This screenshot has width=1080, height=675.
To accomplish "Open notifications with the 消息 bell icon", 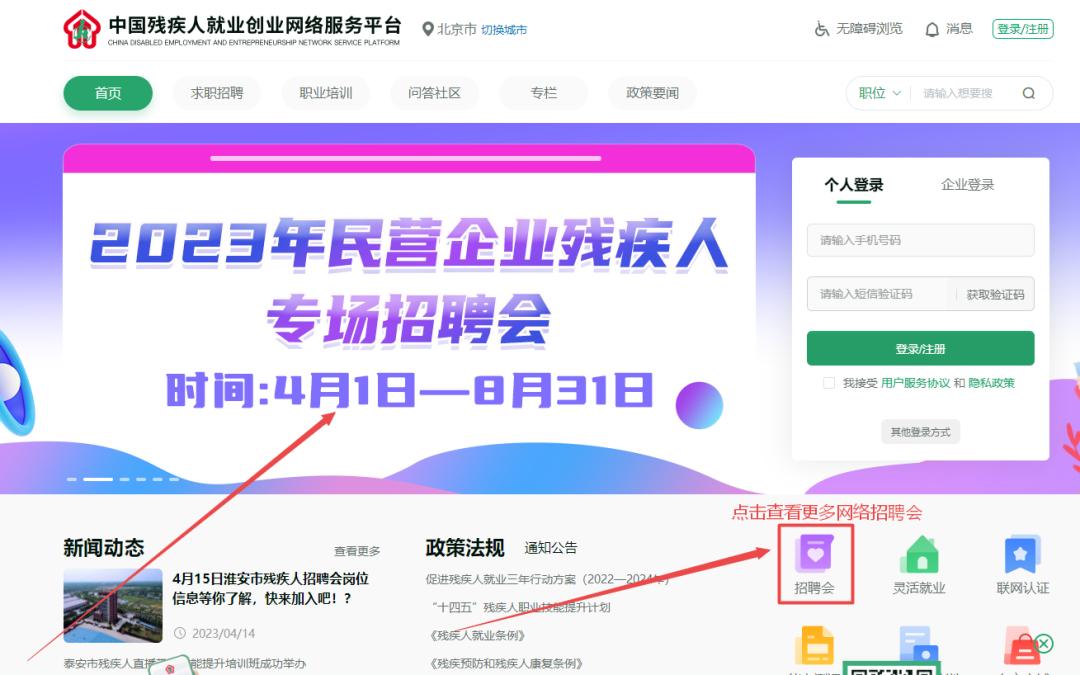I will click(x=934, y=29).
